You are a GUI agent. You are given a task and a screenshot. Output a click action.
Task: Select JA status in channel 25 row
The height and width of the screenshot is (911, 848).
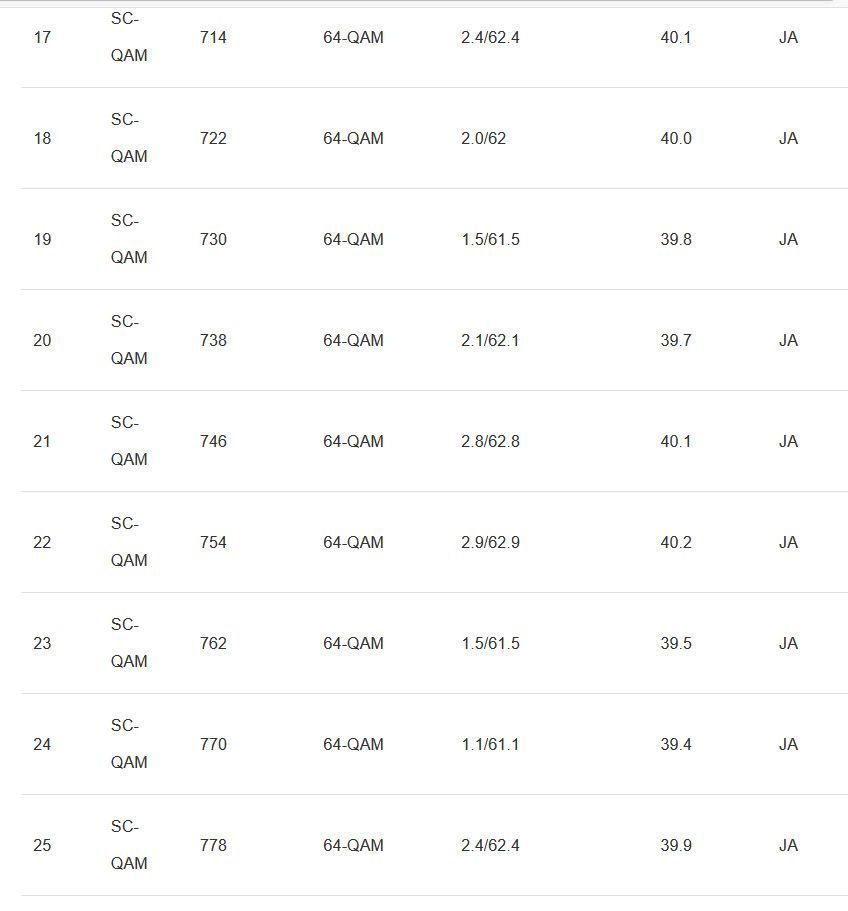[x=788, y=846]
